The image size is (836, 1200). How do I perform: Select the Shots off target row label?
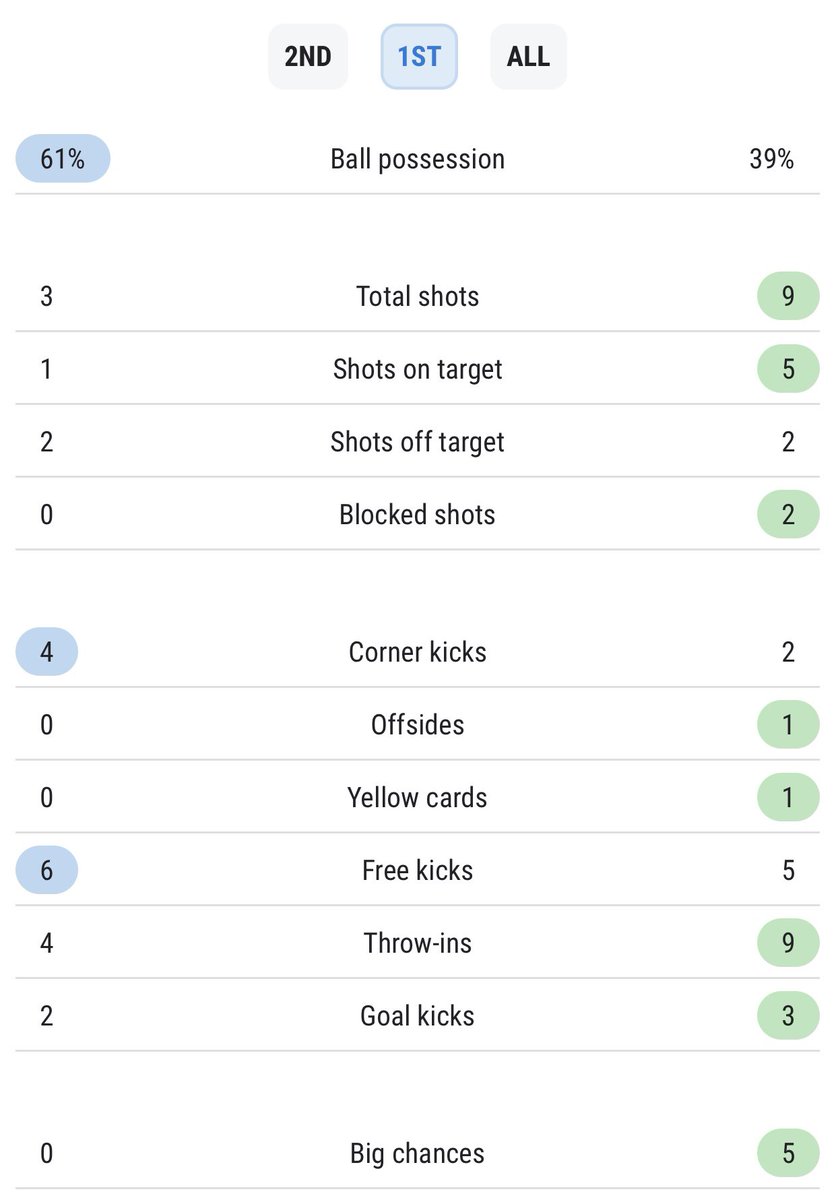point(418,442)
